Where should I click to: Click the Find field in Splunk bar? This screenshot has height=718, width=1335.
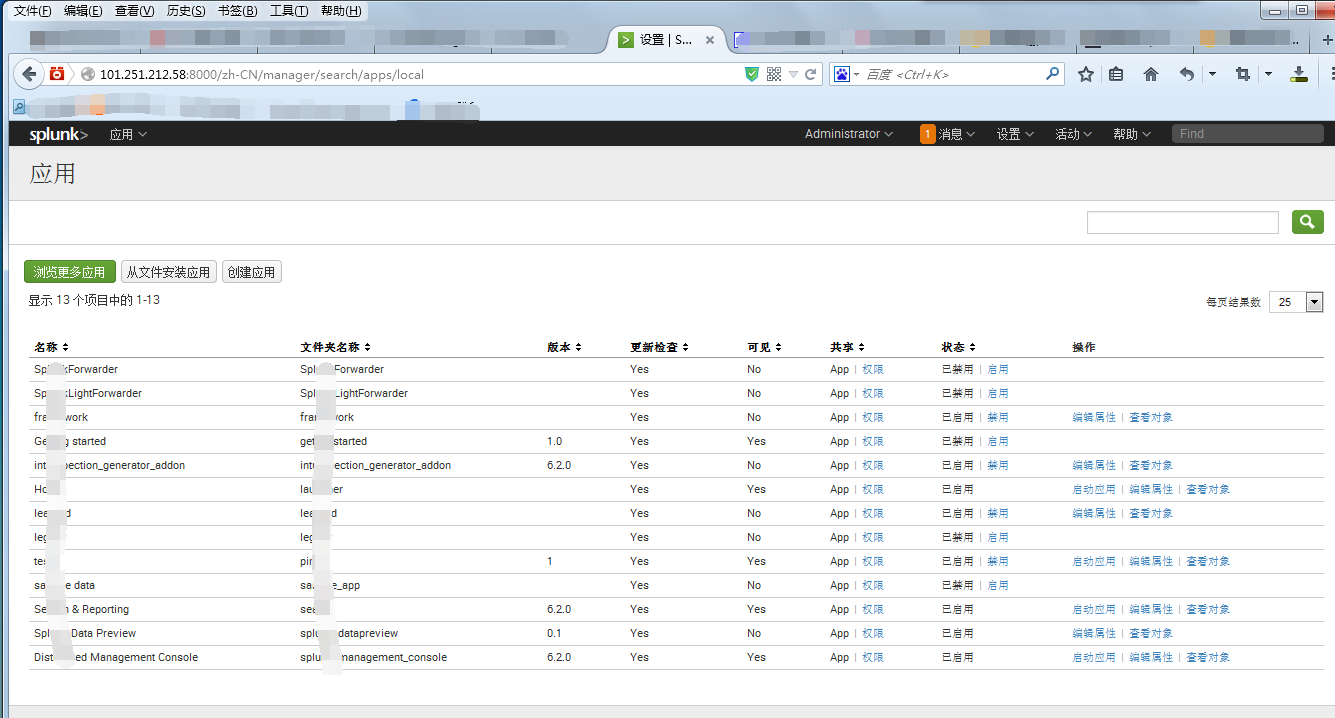click(x=1248, y=134)
